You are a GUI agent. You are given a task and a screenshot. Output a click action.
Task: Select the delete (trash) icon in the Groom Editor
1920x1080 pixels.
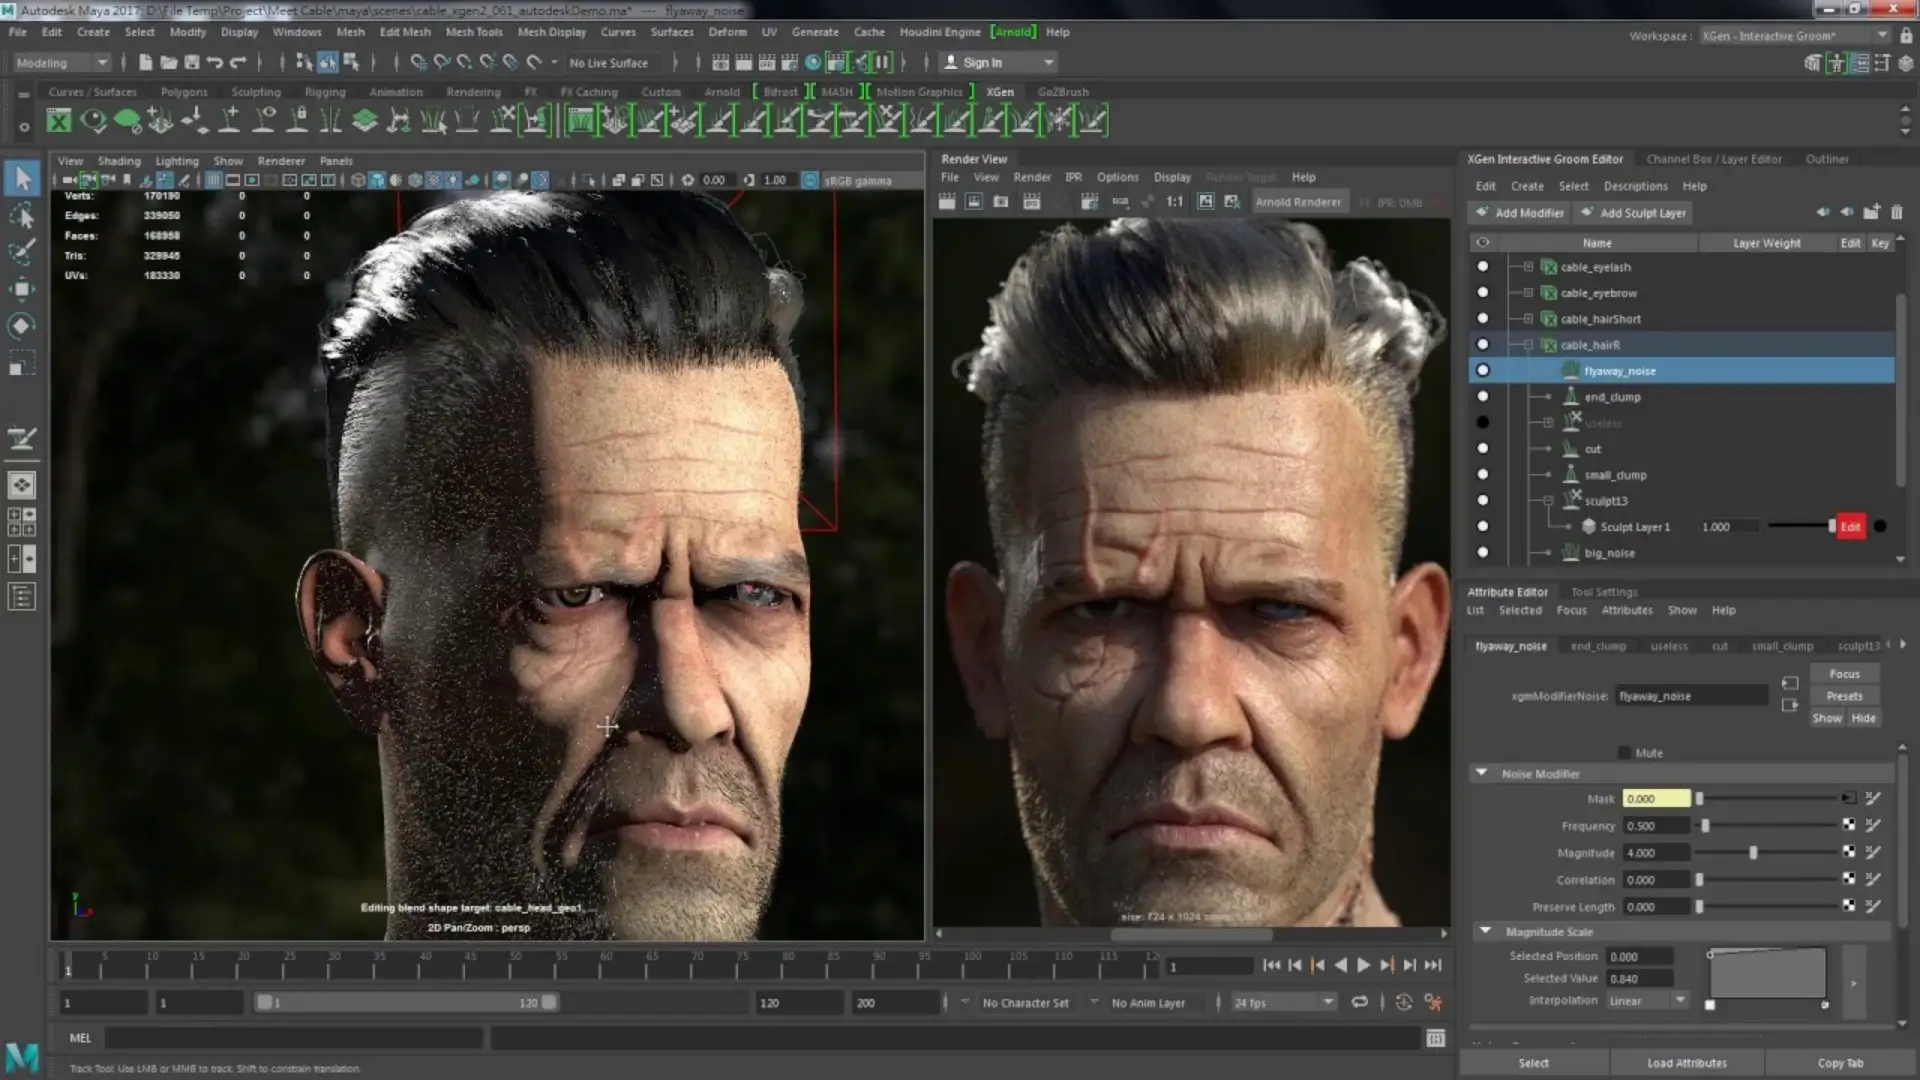tap(1897, 212)
